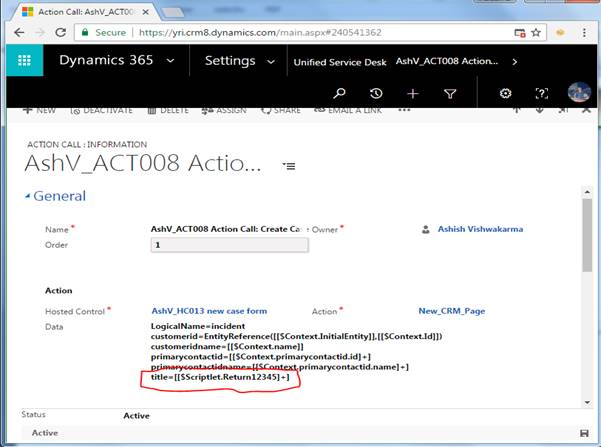Click scrollbar down arrow on form
Screen dimensions: 601x447
tap(587, 402)
